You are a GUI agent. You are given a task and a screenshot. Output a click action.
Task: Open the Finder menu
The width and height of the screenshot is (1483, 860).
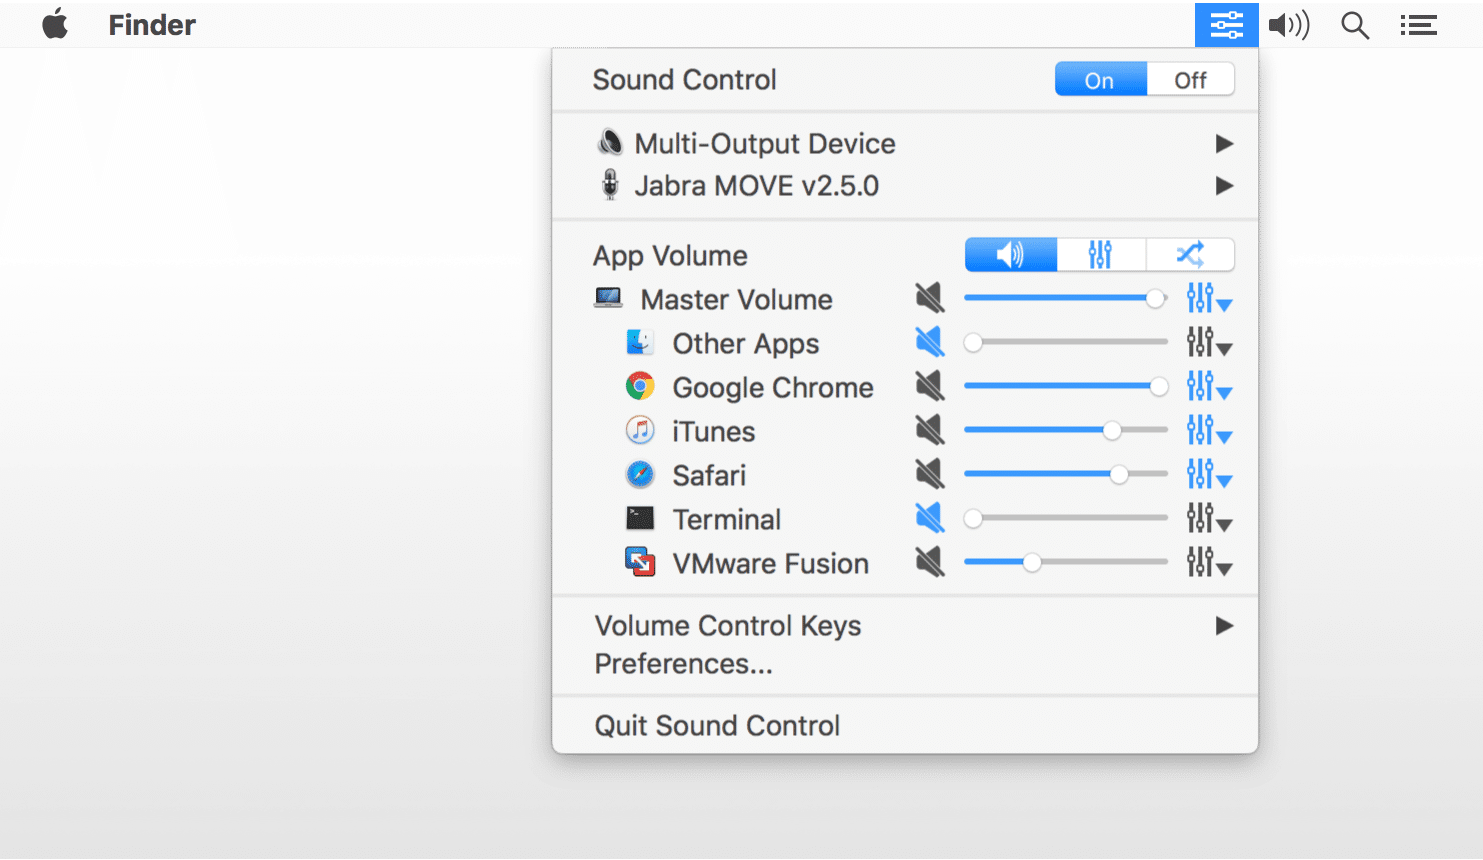(x=152, y=25)
